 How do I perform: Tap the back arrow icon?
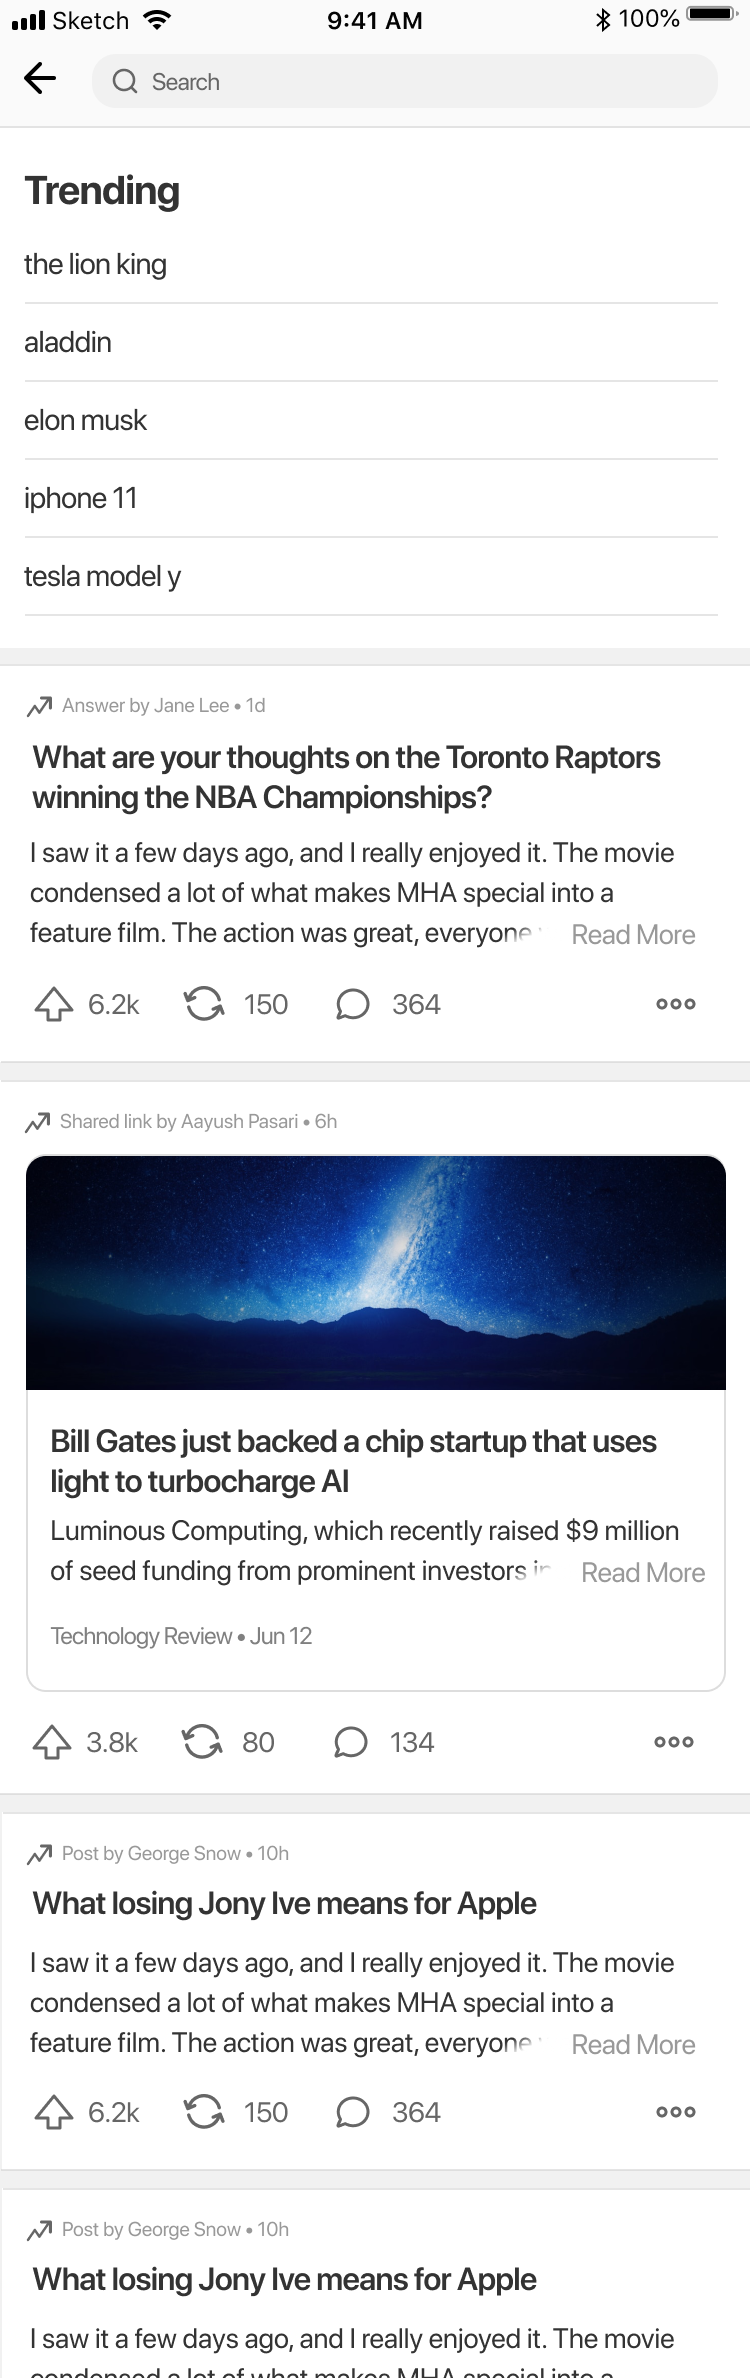pos(40,79)
